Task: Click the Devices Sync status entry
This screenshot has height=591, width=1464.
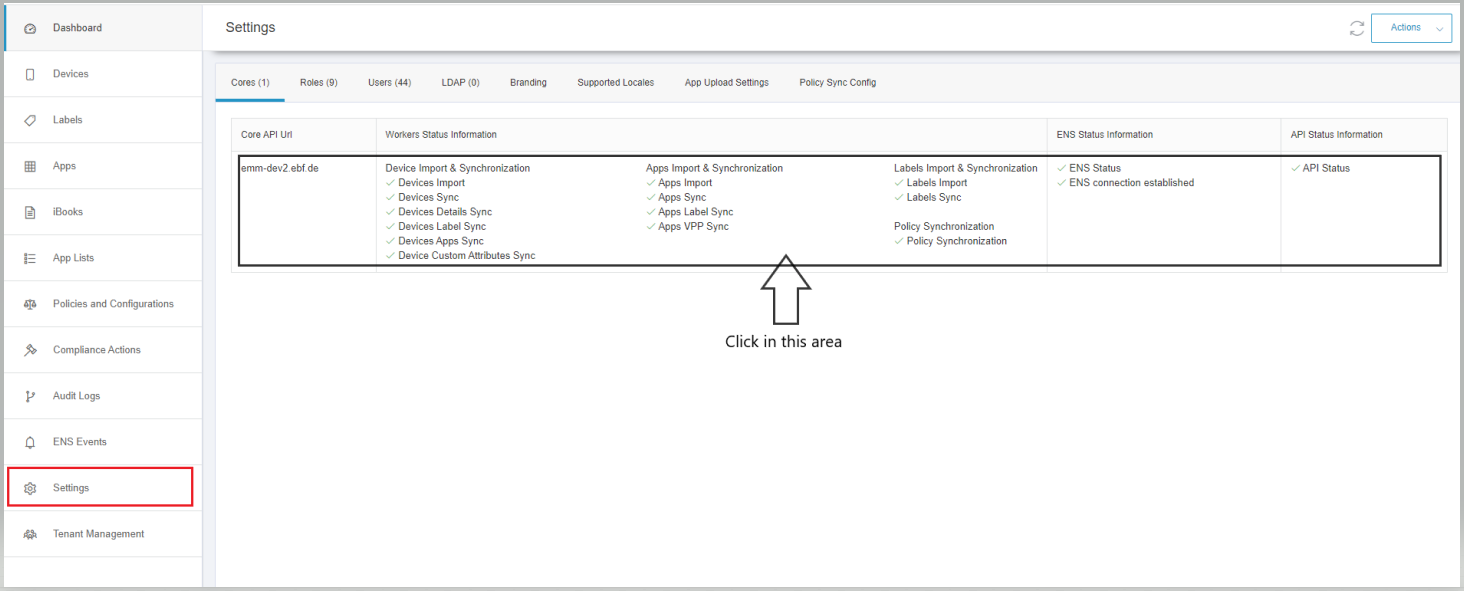Action: 422,197
